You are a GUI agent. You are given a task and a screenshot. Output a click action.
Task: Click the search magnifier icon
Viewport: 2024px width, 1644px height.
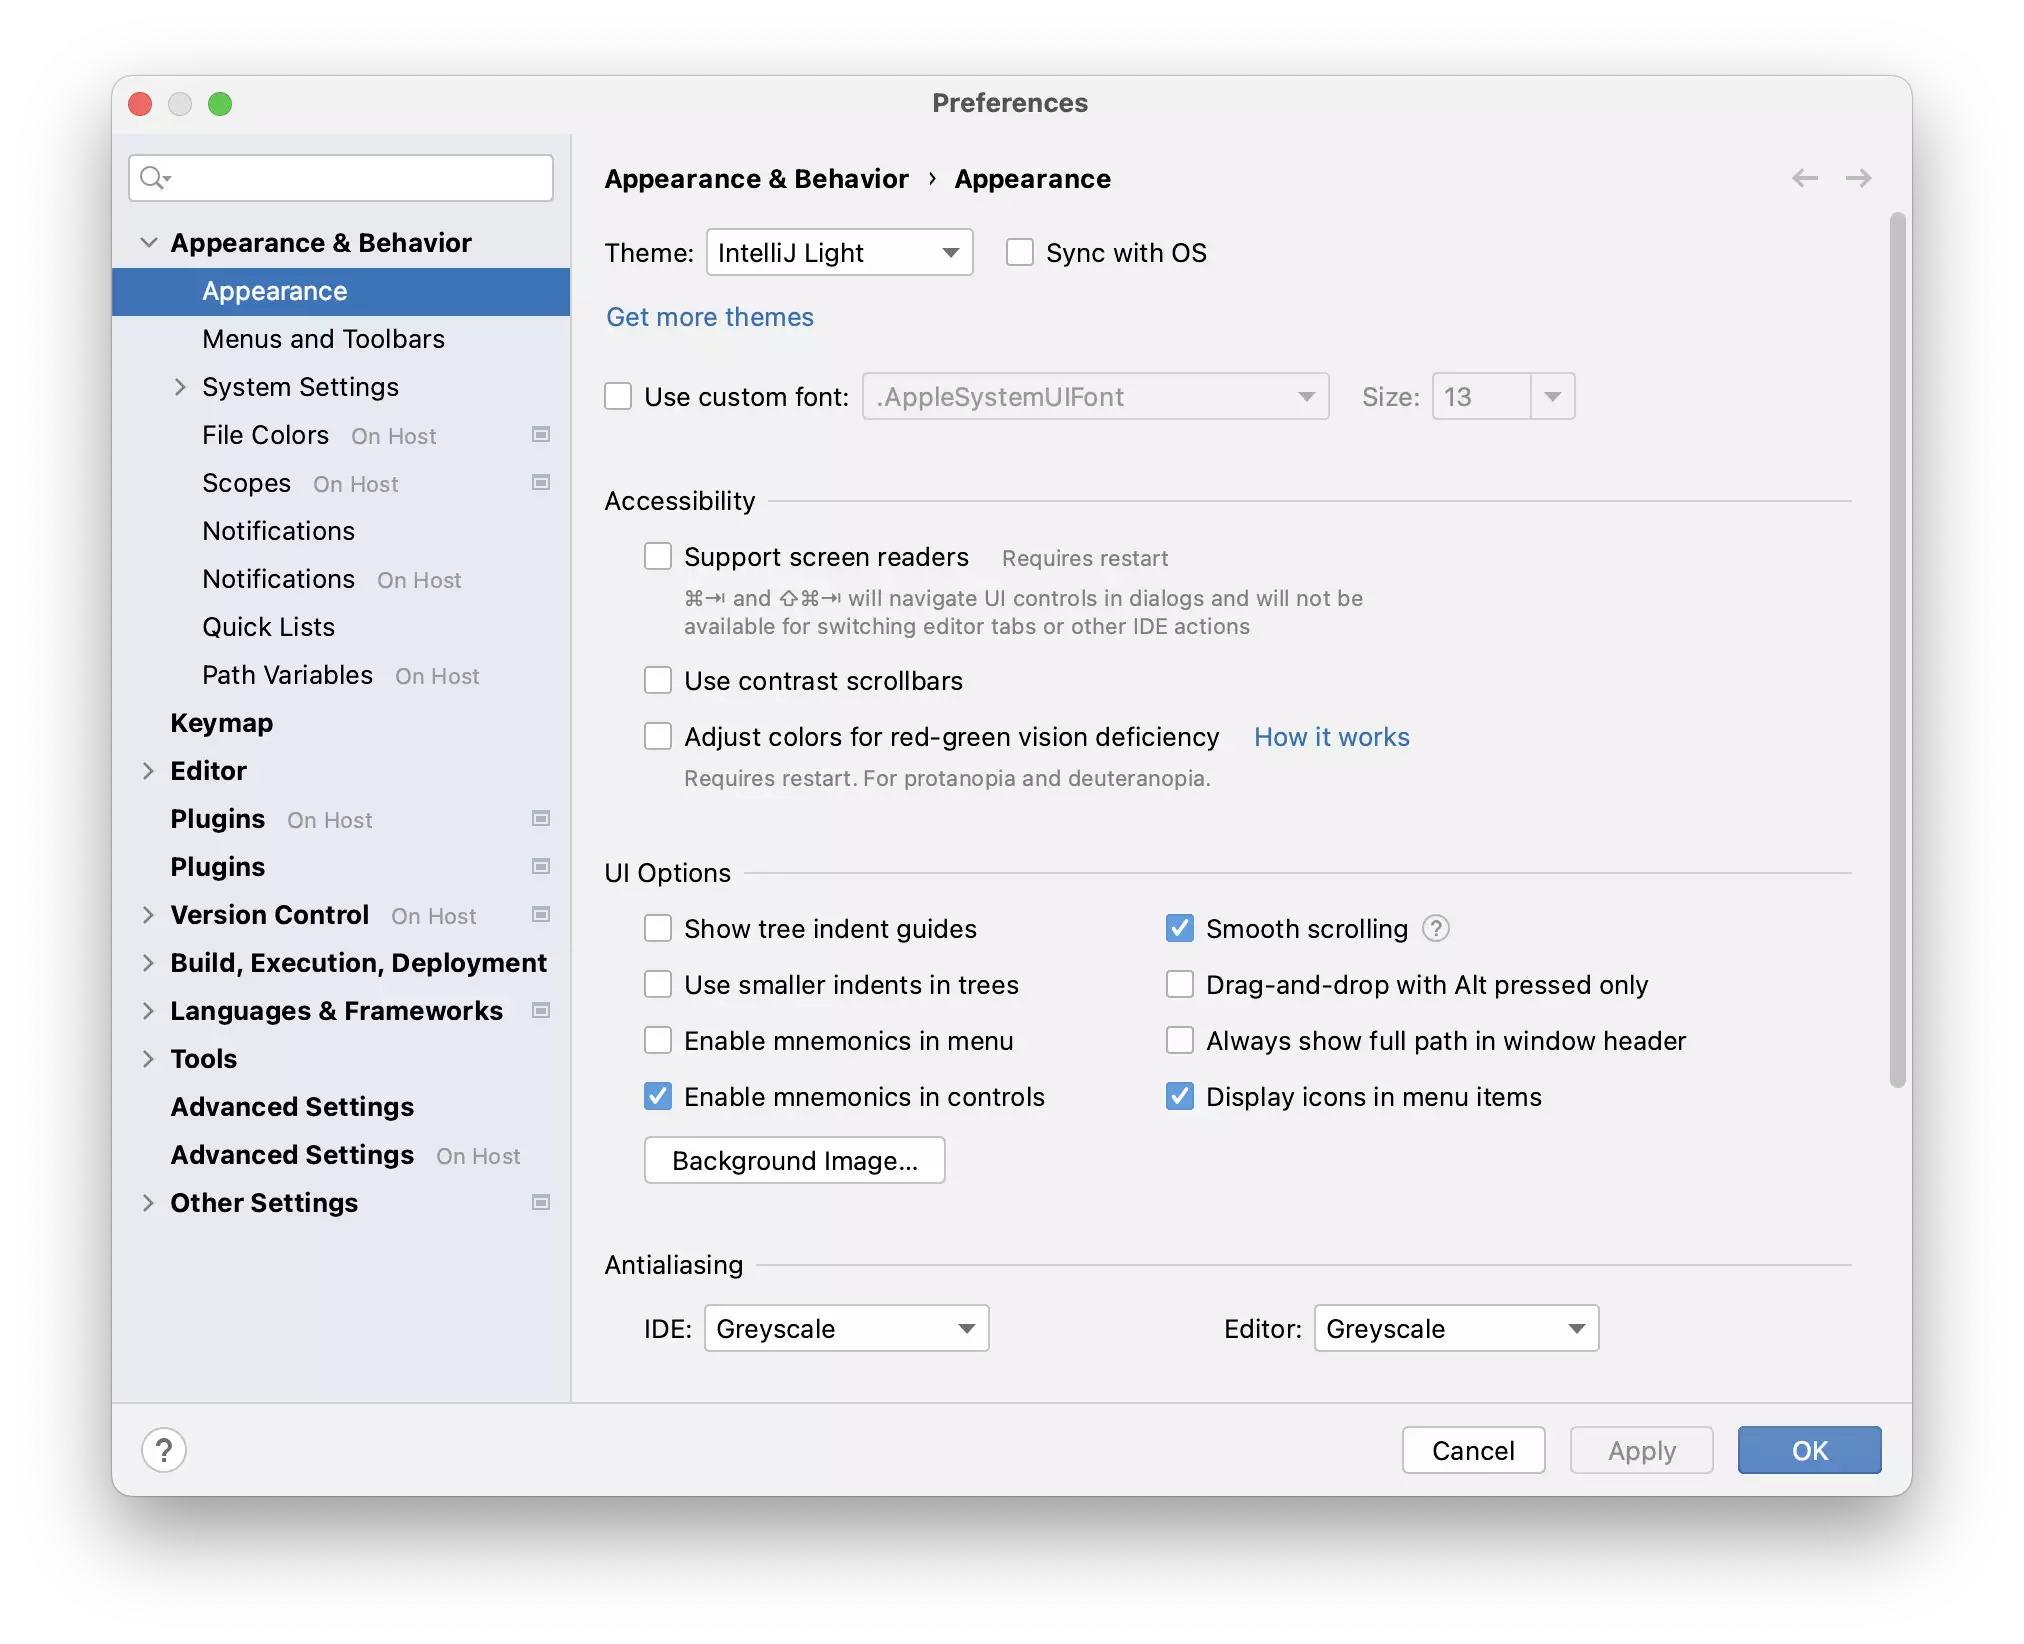click(x=153, y=178)
